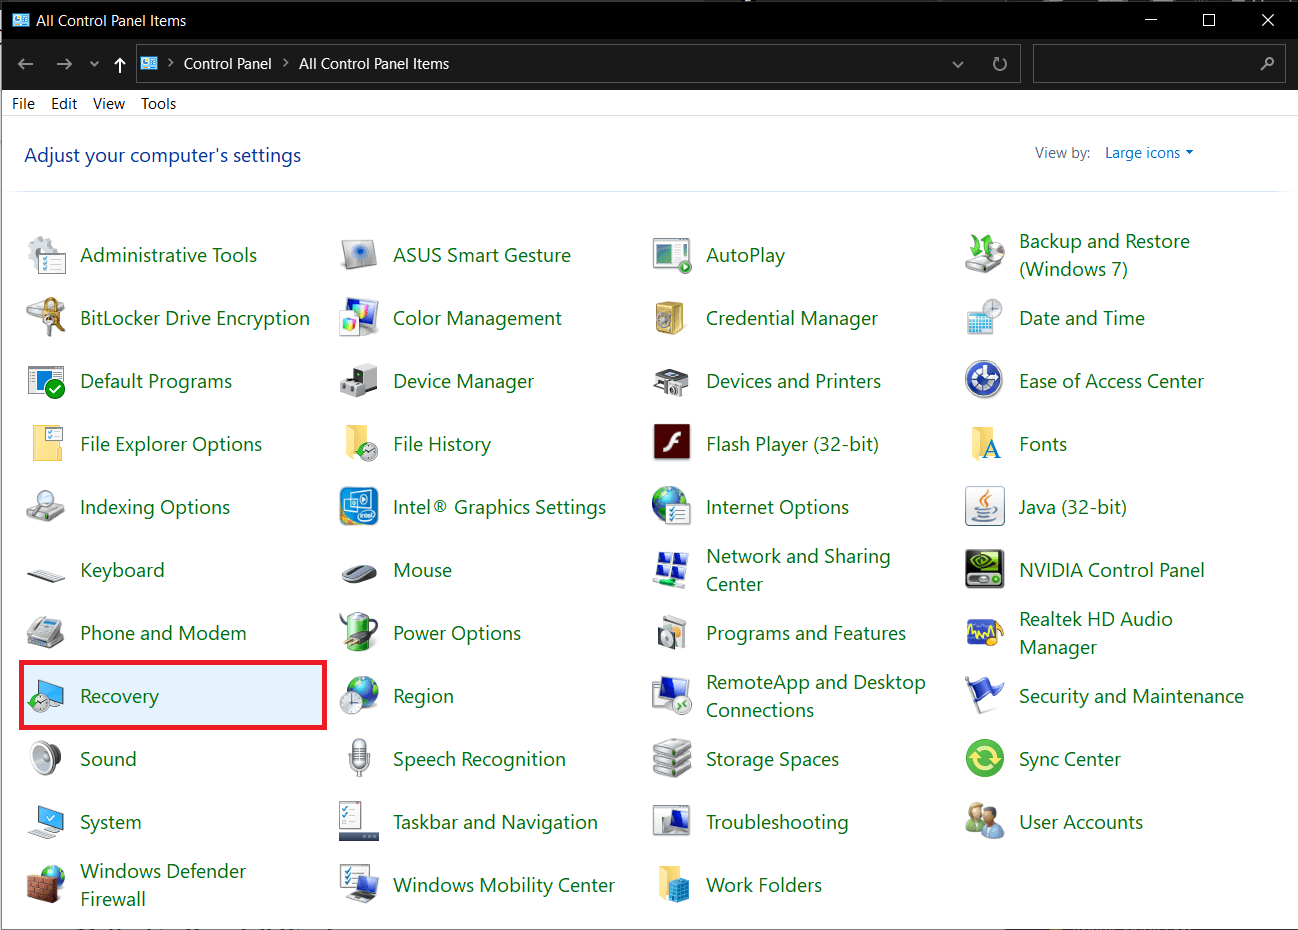Open Speech Recognition settings
This screenshot has width=1298, height=930.
pyautogui.click(x=479, y=758)
